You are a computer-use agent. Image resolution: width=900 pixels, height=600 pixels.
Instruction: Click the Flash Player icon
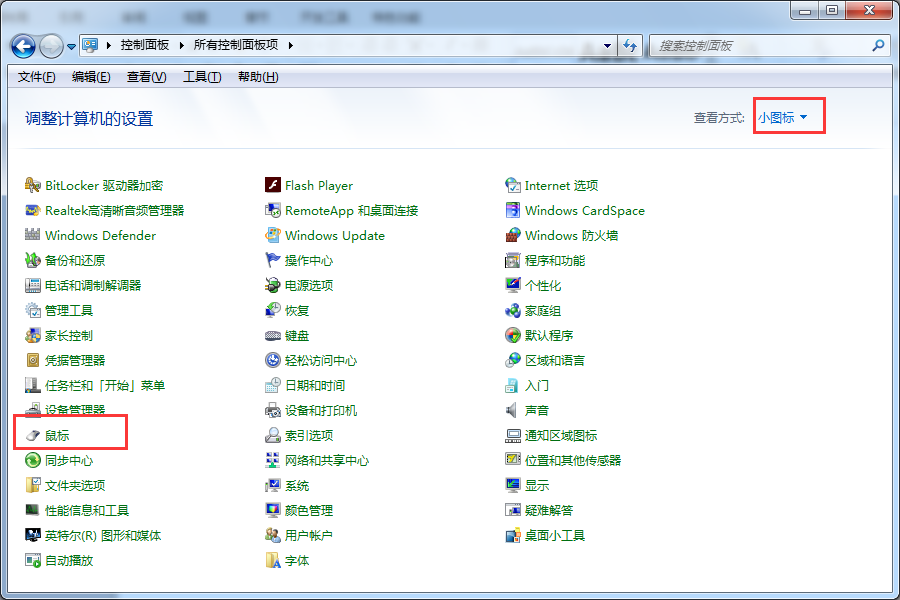coord(273,185)
